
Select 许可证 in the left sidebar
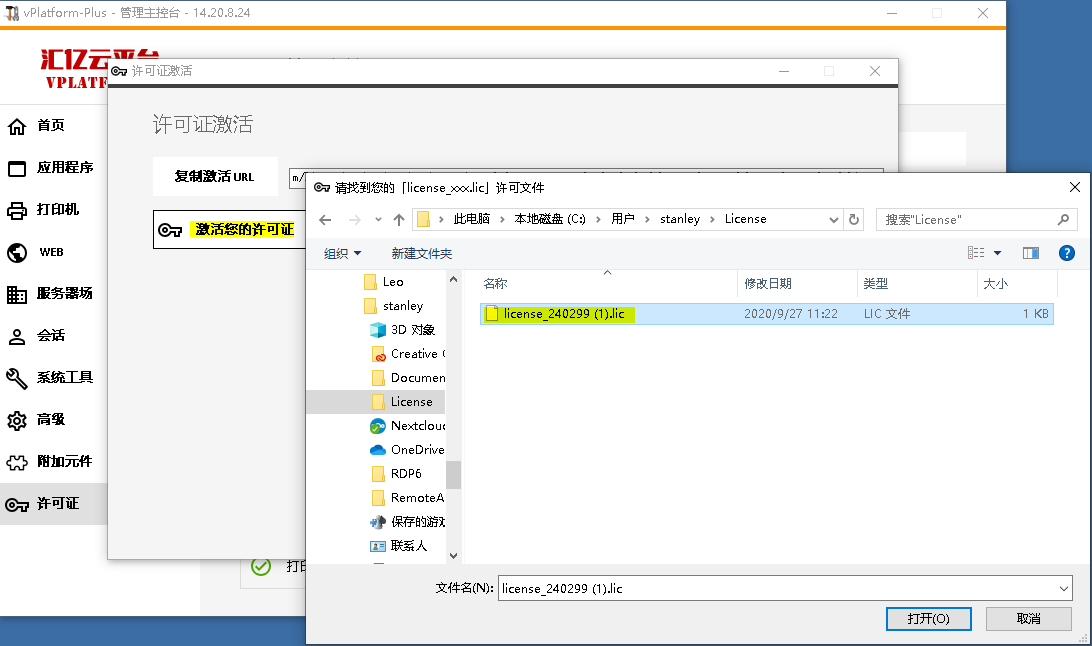pyautogui.click(x=57, y=504)
